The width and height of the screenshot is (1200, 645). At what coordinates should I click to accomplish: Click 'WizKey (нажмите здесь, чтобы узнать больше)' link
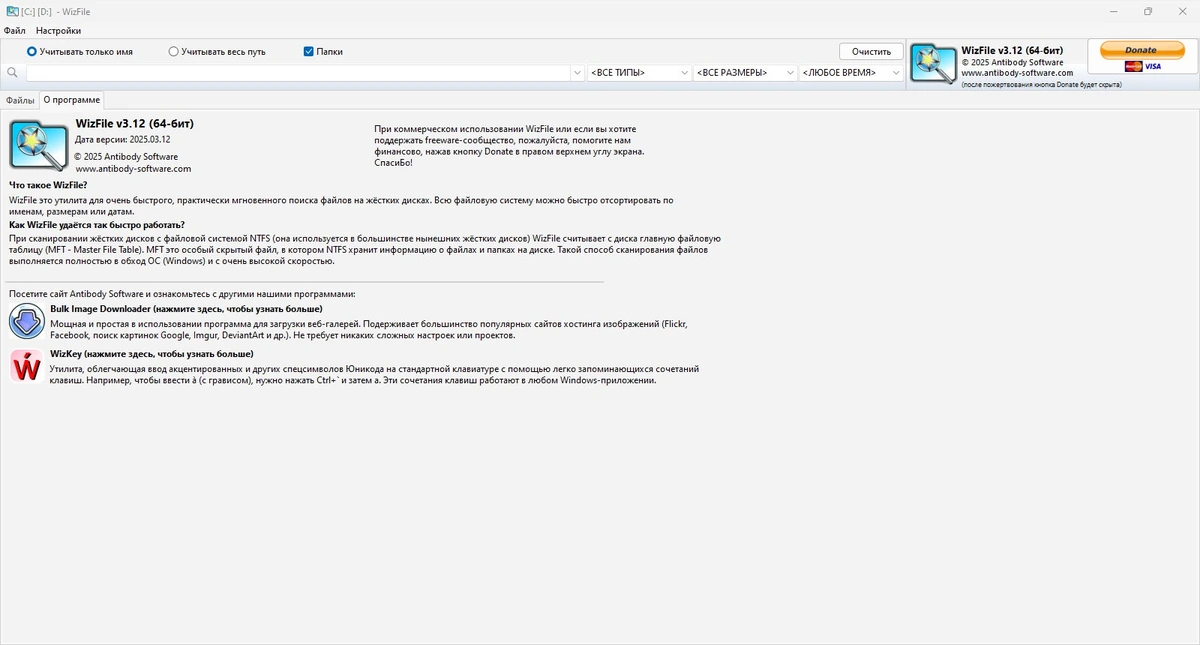click(152, 354)
